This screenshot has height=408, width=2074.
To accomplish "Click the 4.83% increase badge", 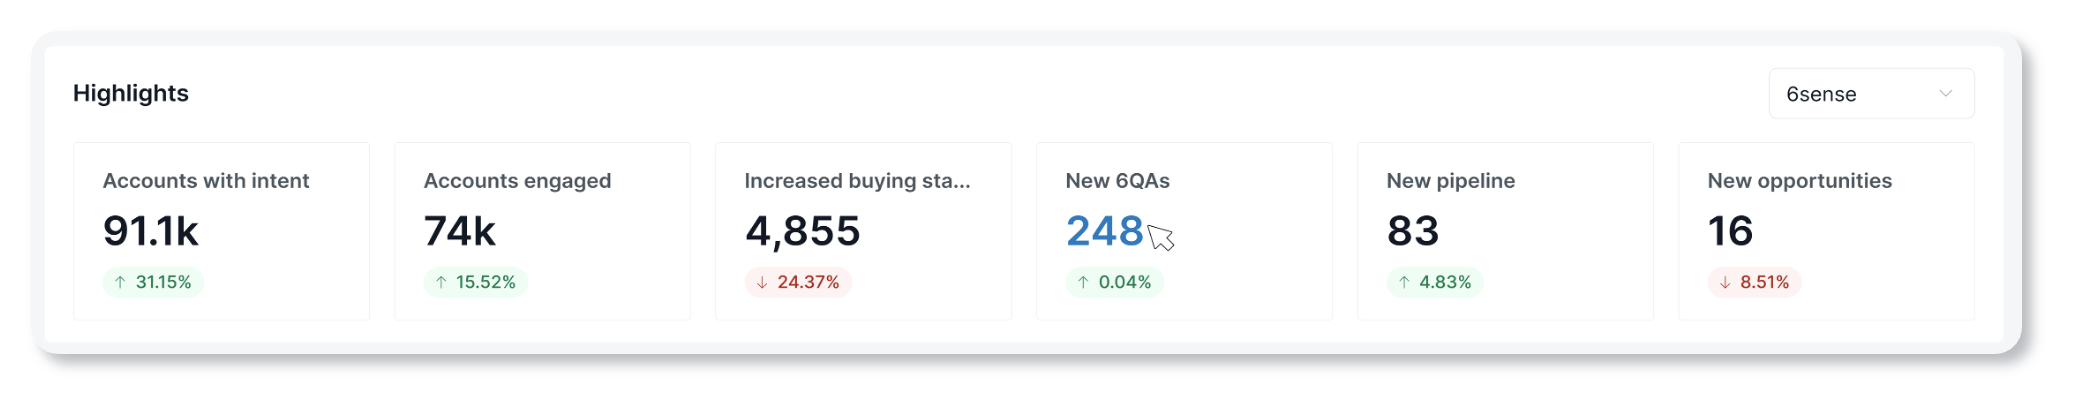I will pyautogui.click(x=1435, y=282).
